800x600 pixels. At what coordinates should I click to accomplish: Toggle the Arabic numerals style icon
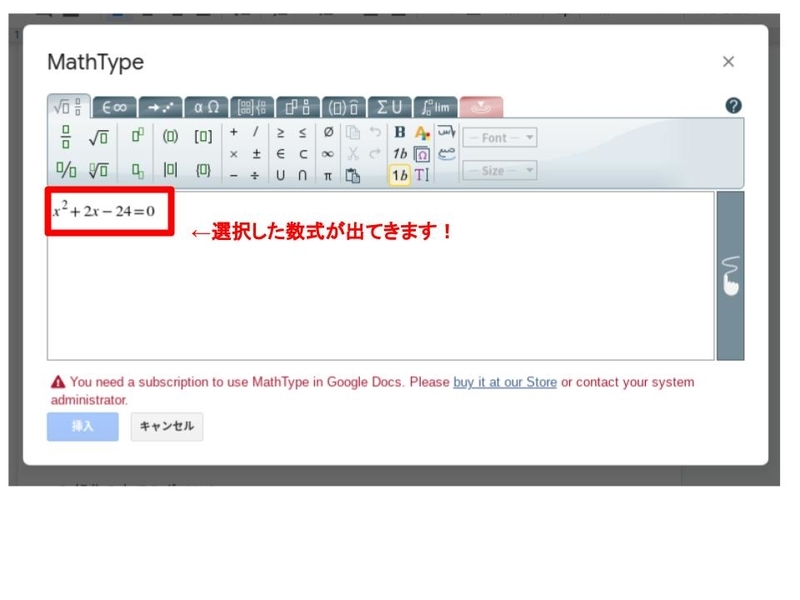coord(446,154)
